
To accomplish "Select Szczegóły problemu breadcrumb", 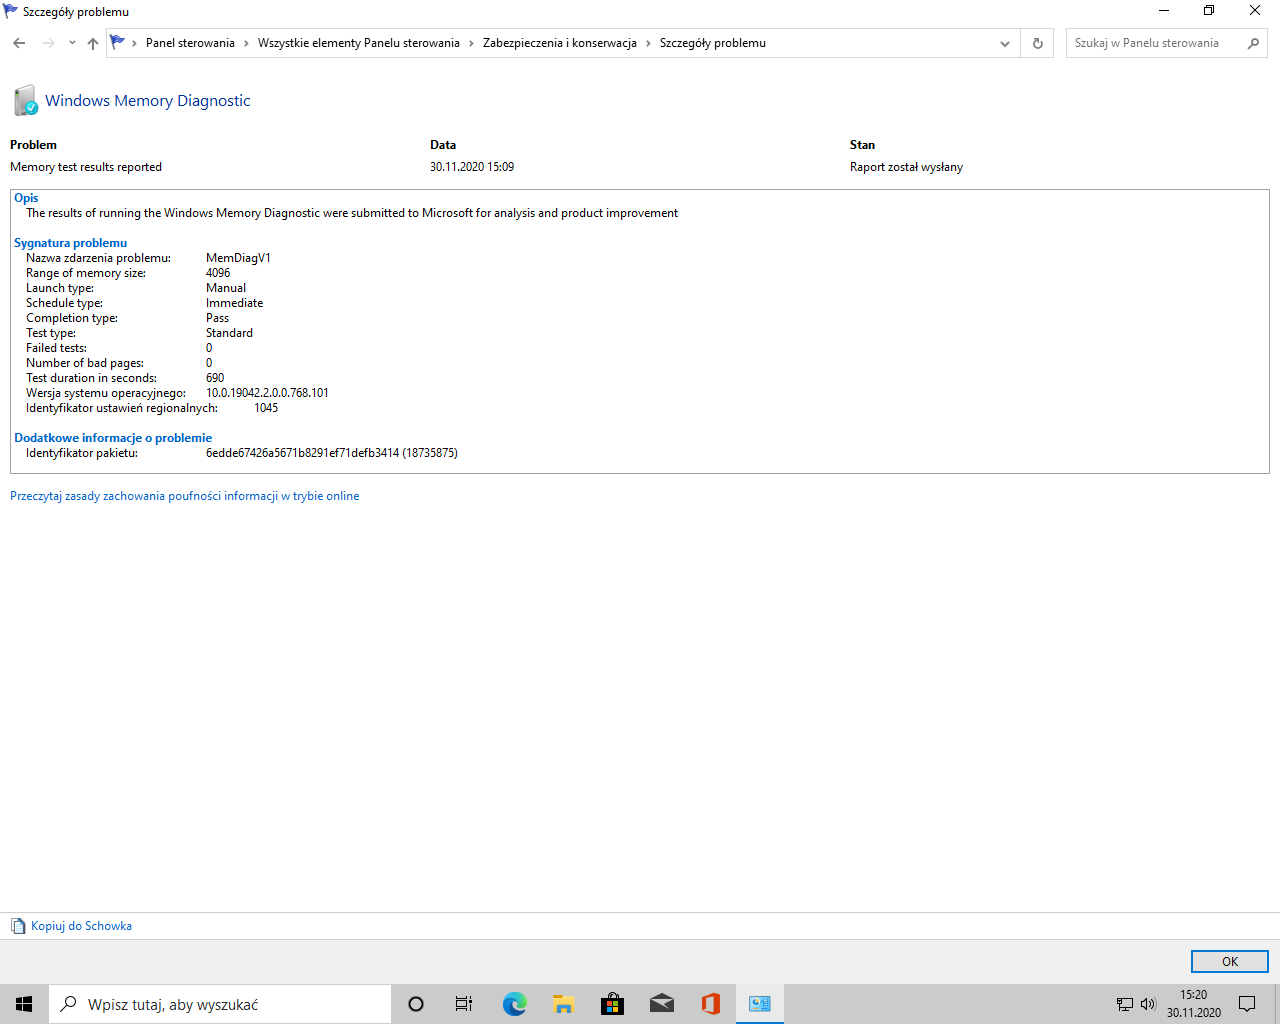I will pos(713,43).
